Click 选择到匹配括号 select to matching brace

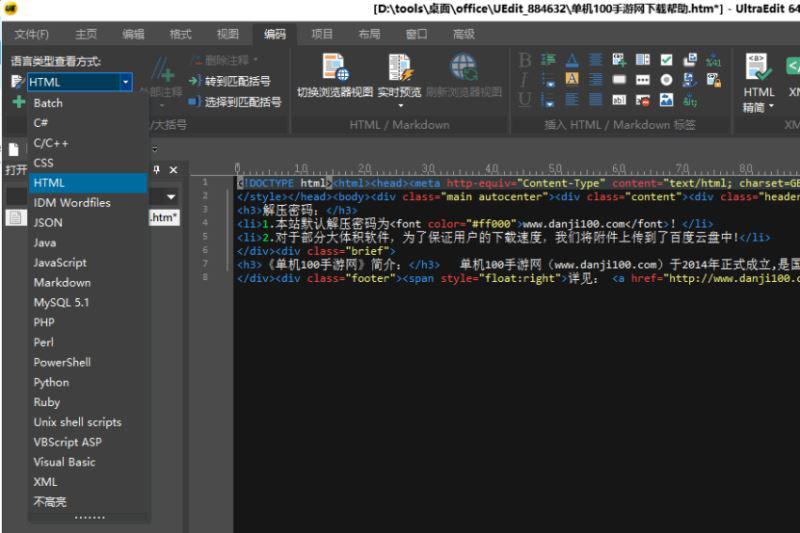[x=235, y=102]
